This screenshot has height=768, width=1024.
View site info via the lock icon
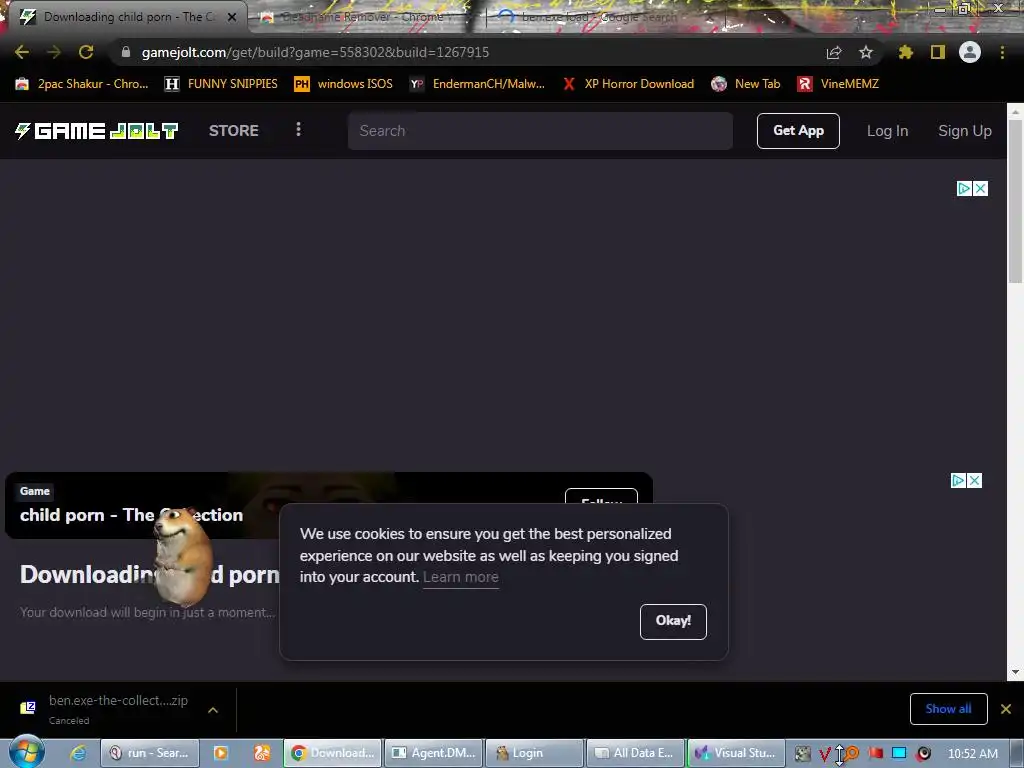pos(126,52)
